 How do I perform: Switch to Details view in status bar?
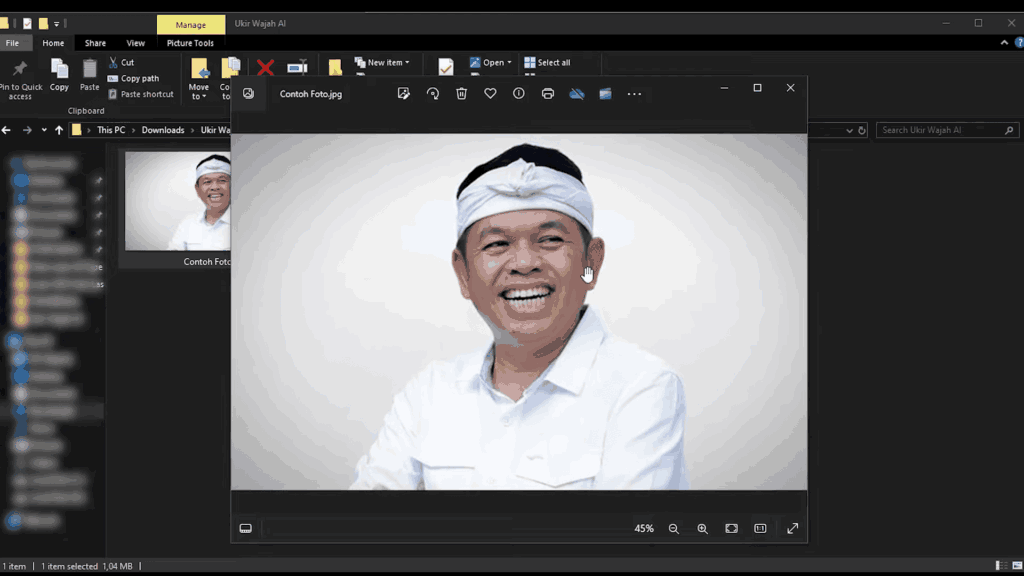tap(1001, 566)
